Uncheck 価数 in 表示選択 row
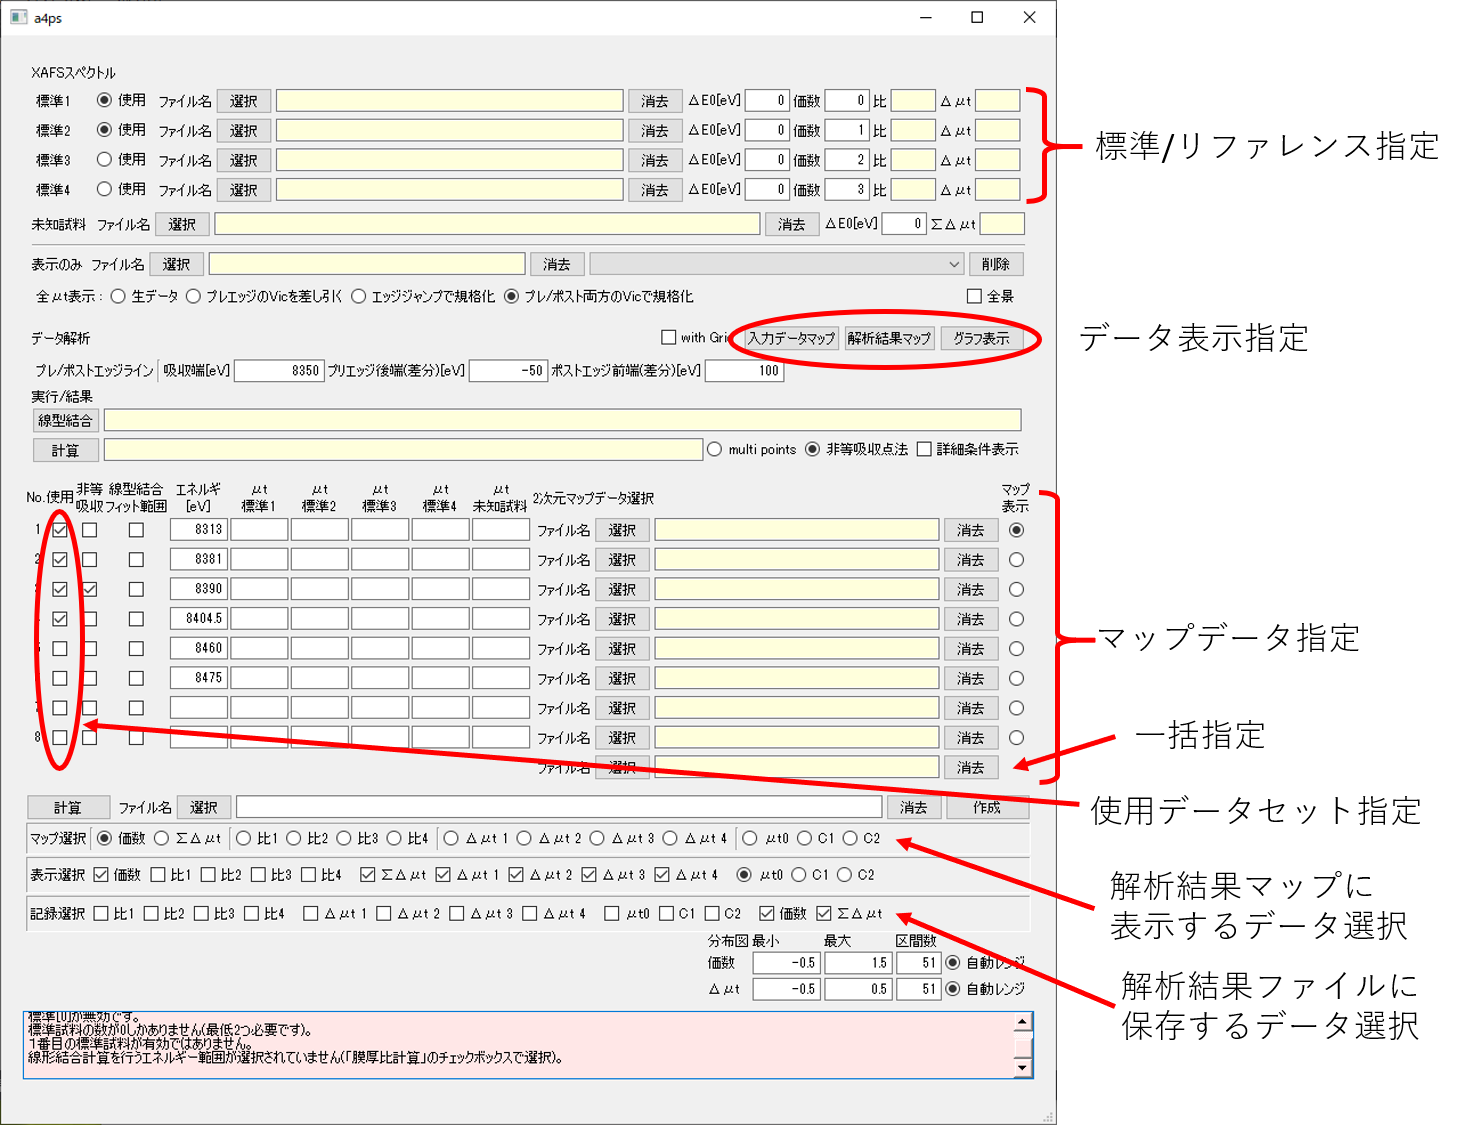This screenshot has height=1125, width=1462. [x=101, y=875]
